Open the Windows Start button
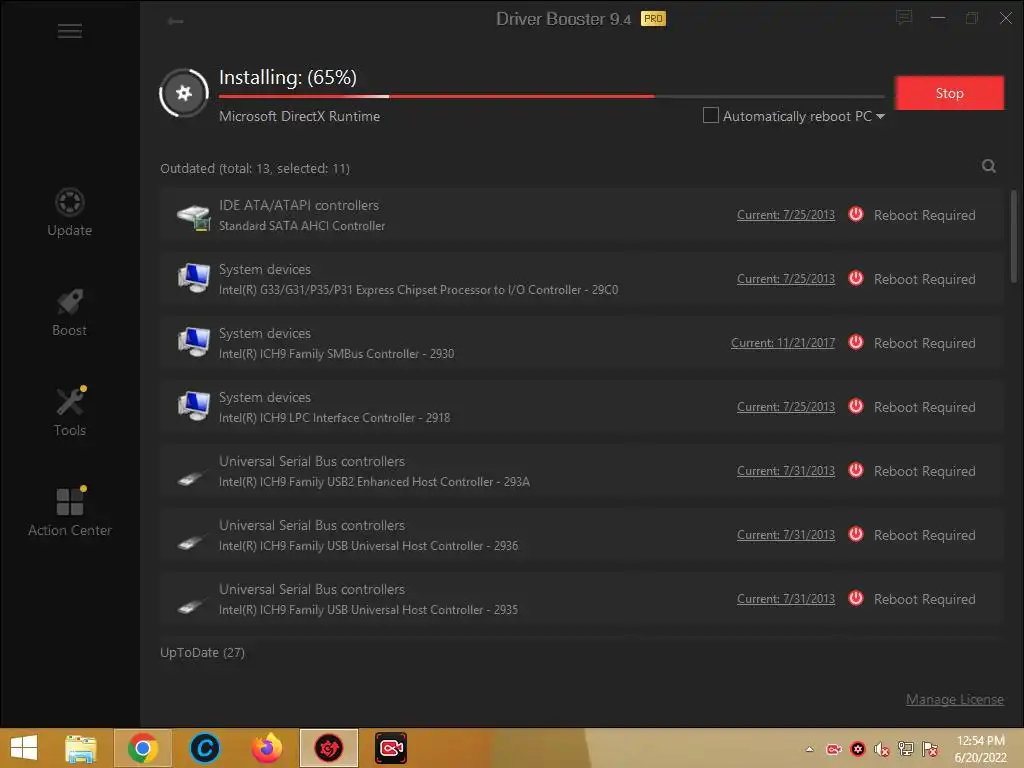 coord(24,748)
